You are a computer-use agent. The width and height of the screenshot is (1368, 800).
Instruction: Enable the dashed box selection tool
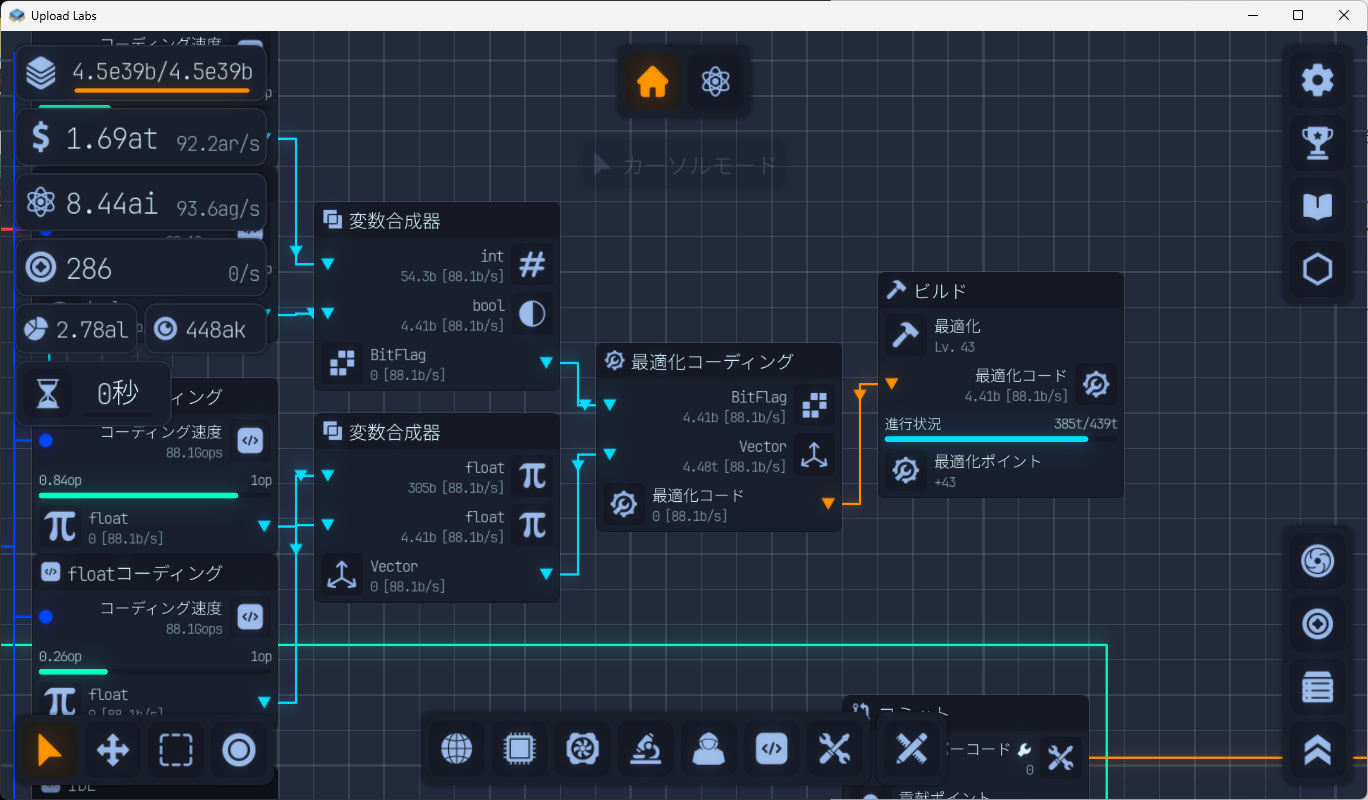[176, 749]
